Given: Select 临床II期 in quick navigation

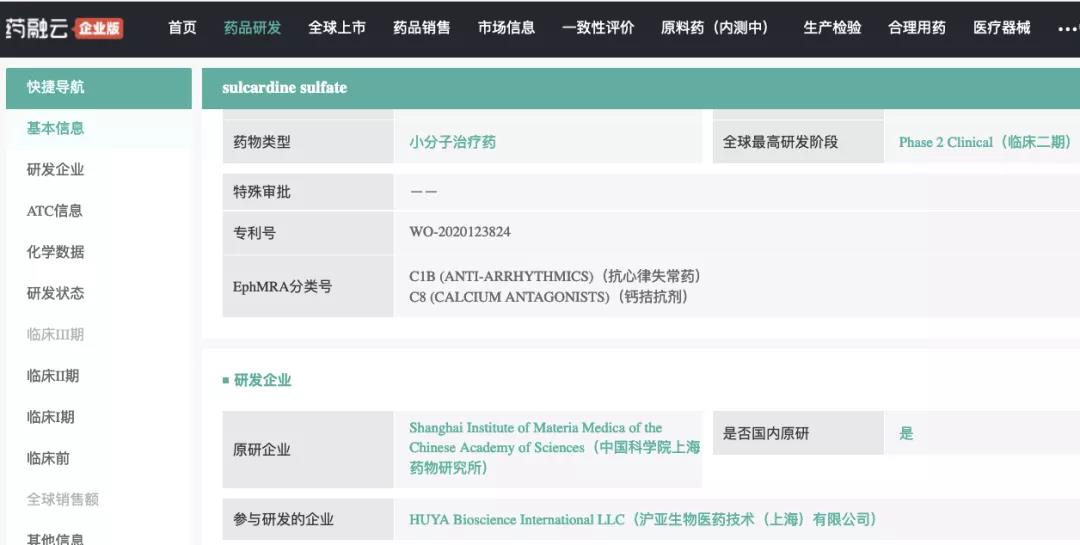Looking at the screenshot, I should 52,376.
